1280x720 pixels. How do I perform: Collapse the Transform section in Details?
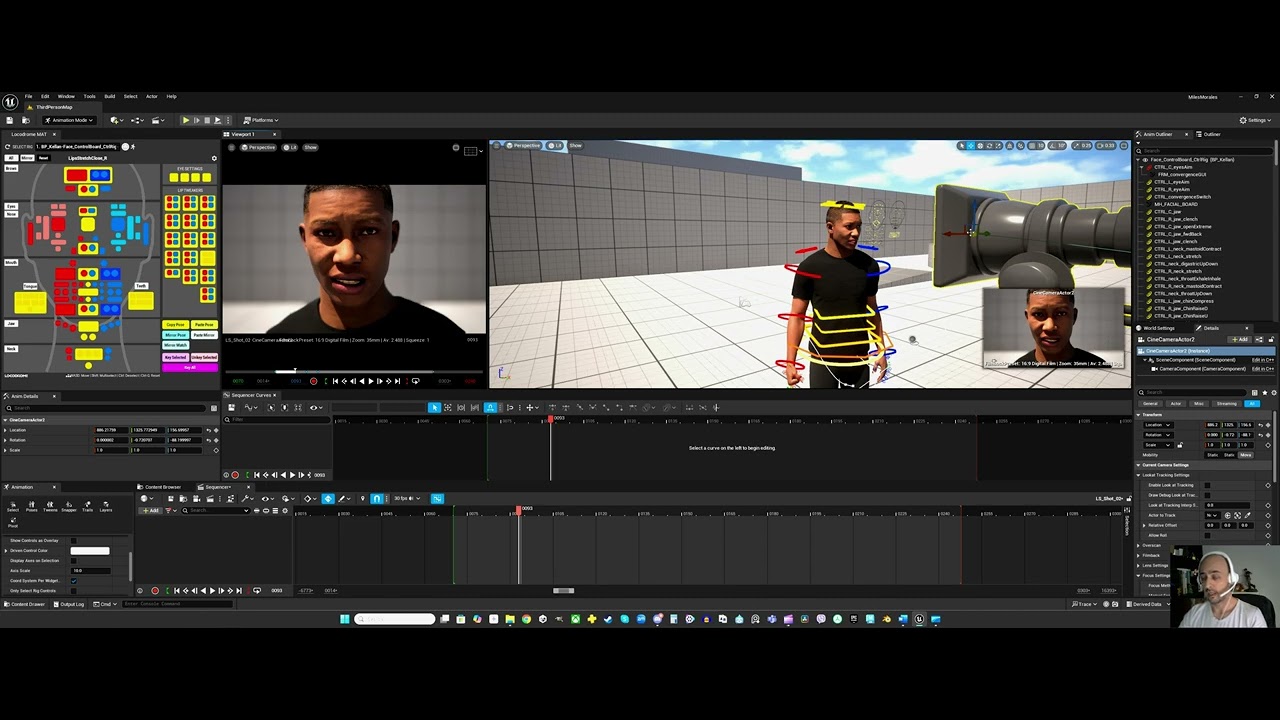(1138, 415)
